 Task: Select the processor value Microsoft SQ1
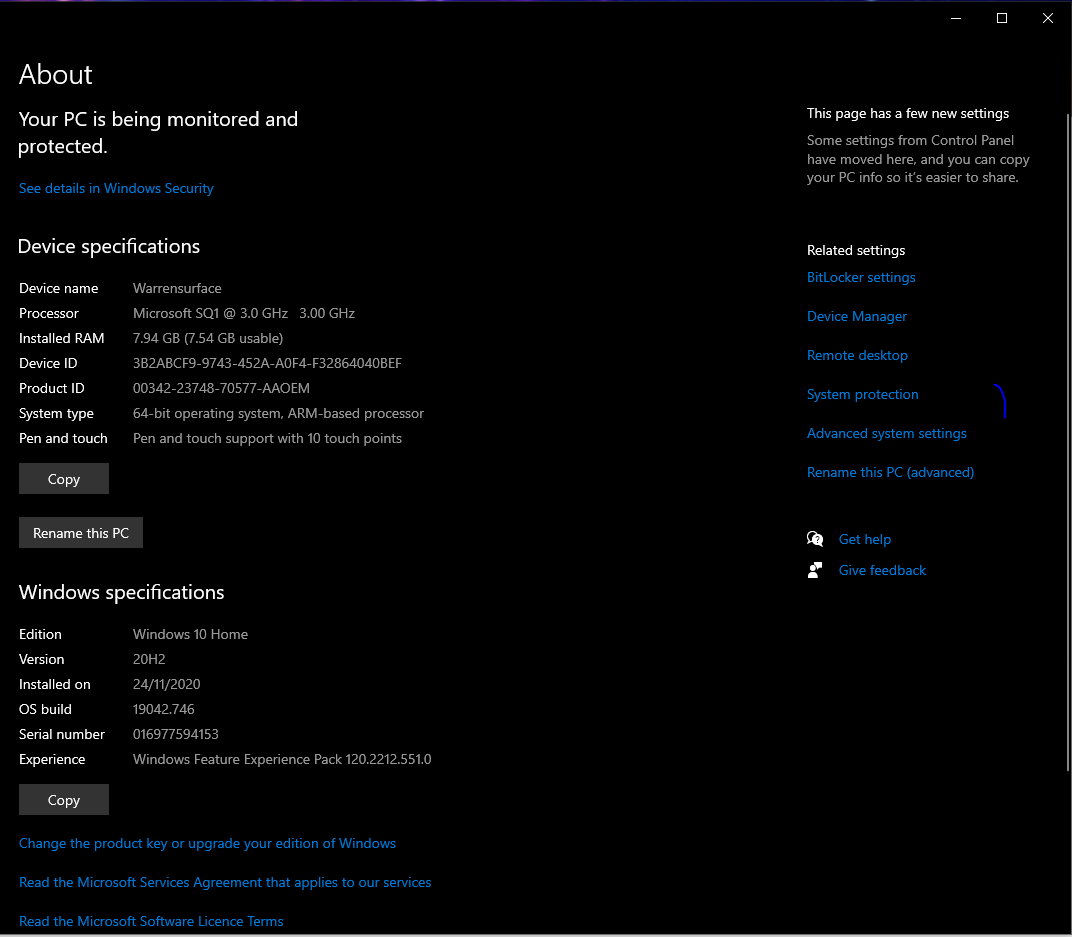[x=243, y=313]
